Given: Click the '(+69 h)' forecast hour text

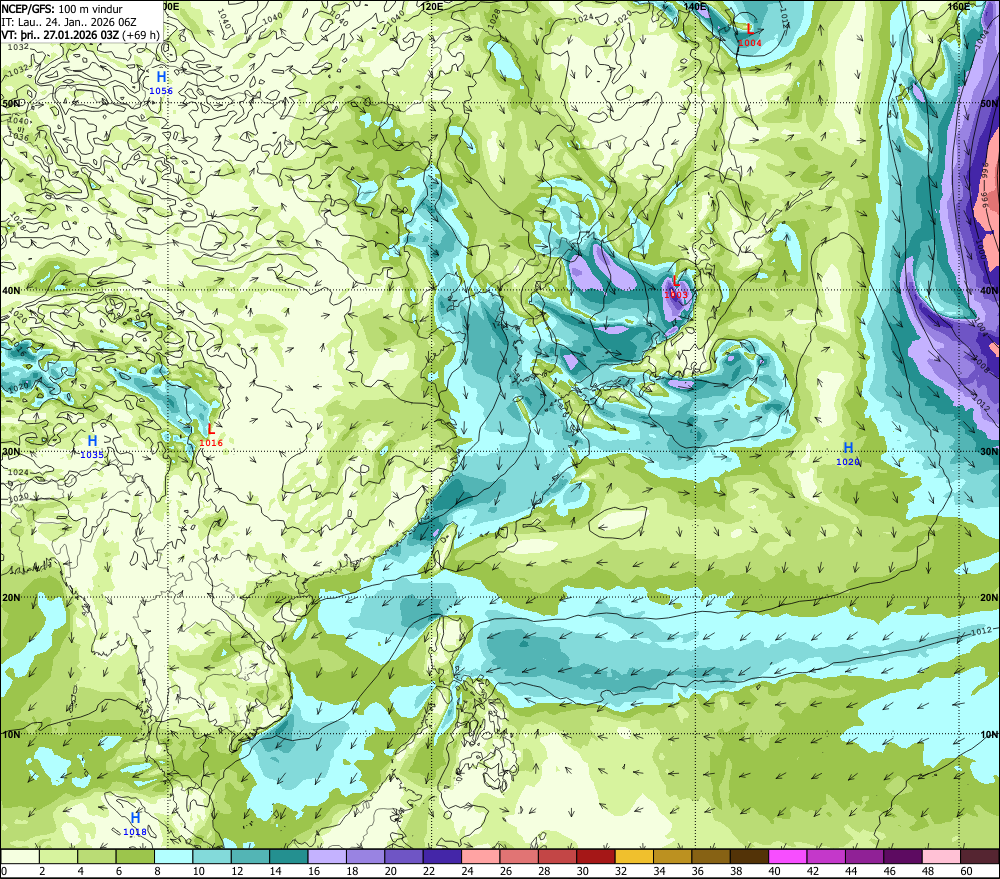Looking at the screenshot, I should (141, 34).
